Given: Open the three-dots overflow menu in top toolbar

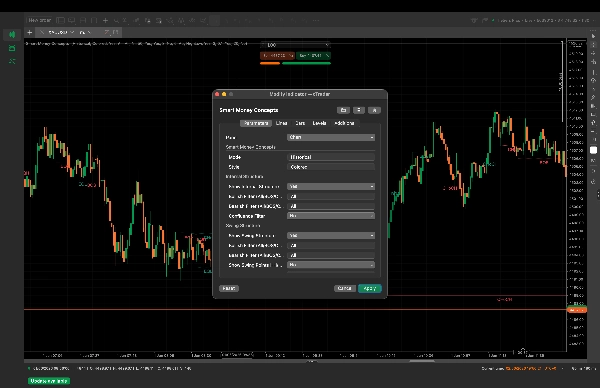Looking at the screenshot, I should [316, 20].
